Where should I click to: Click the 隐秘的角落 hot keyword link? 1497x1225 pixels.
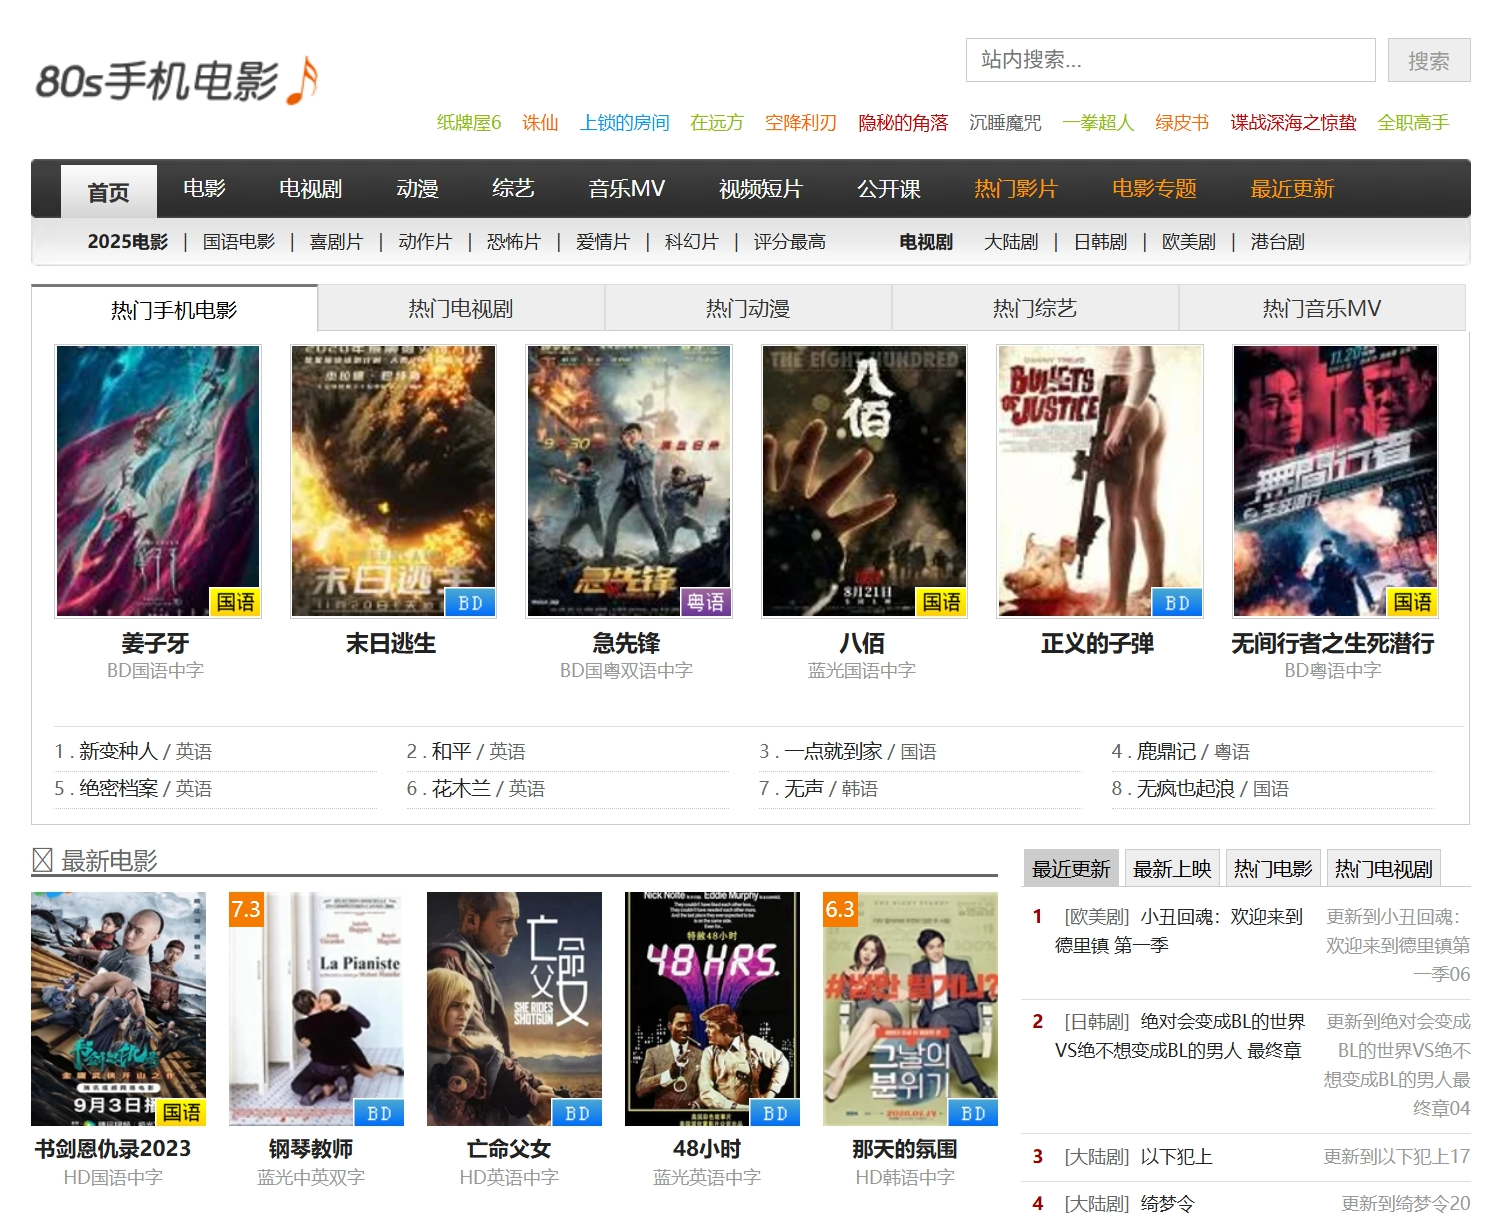902,123
